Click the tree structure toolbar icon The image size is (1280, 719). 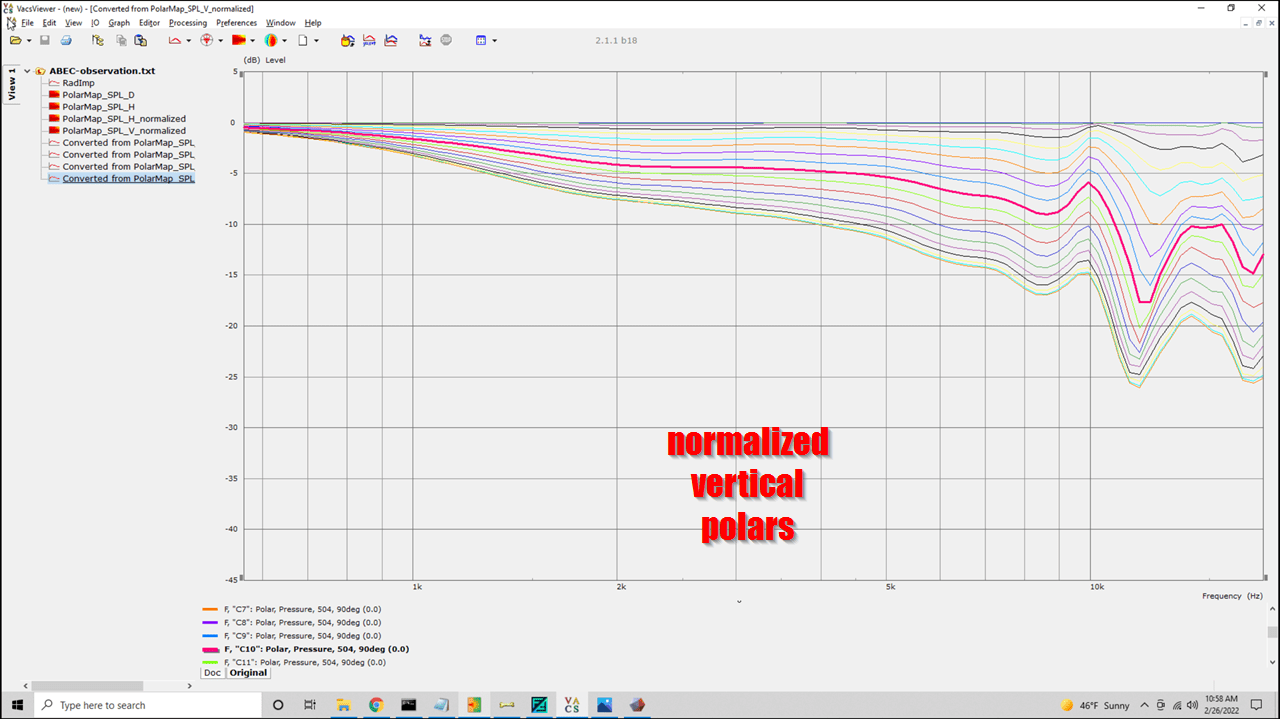tap(98, 40)
